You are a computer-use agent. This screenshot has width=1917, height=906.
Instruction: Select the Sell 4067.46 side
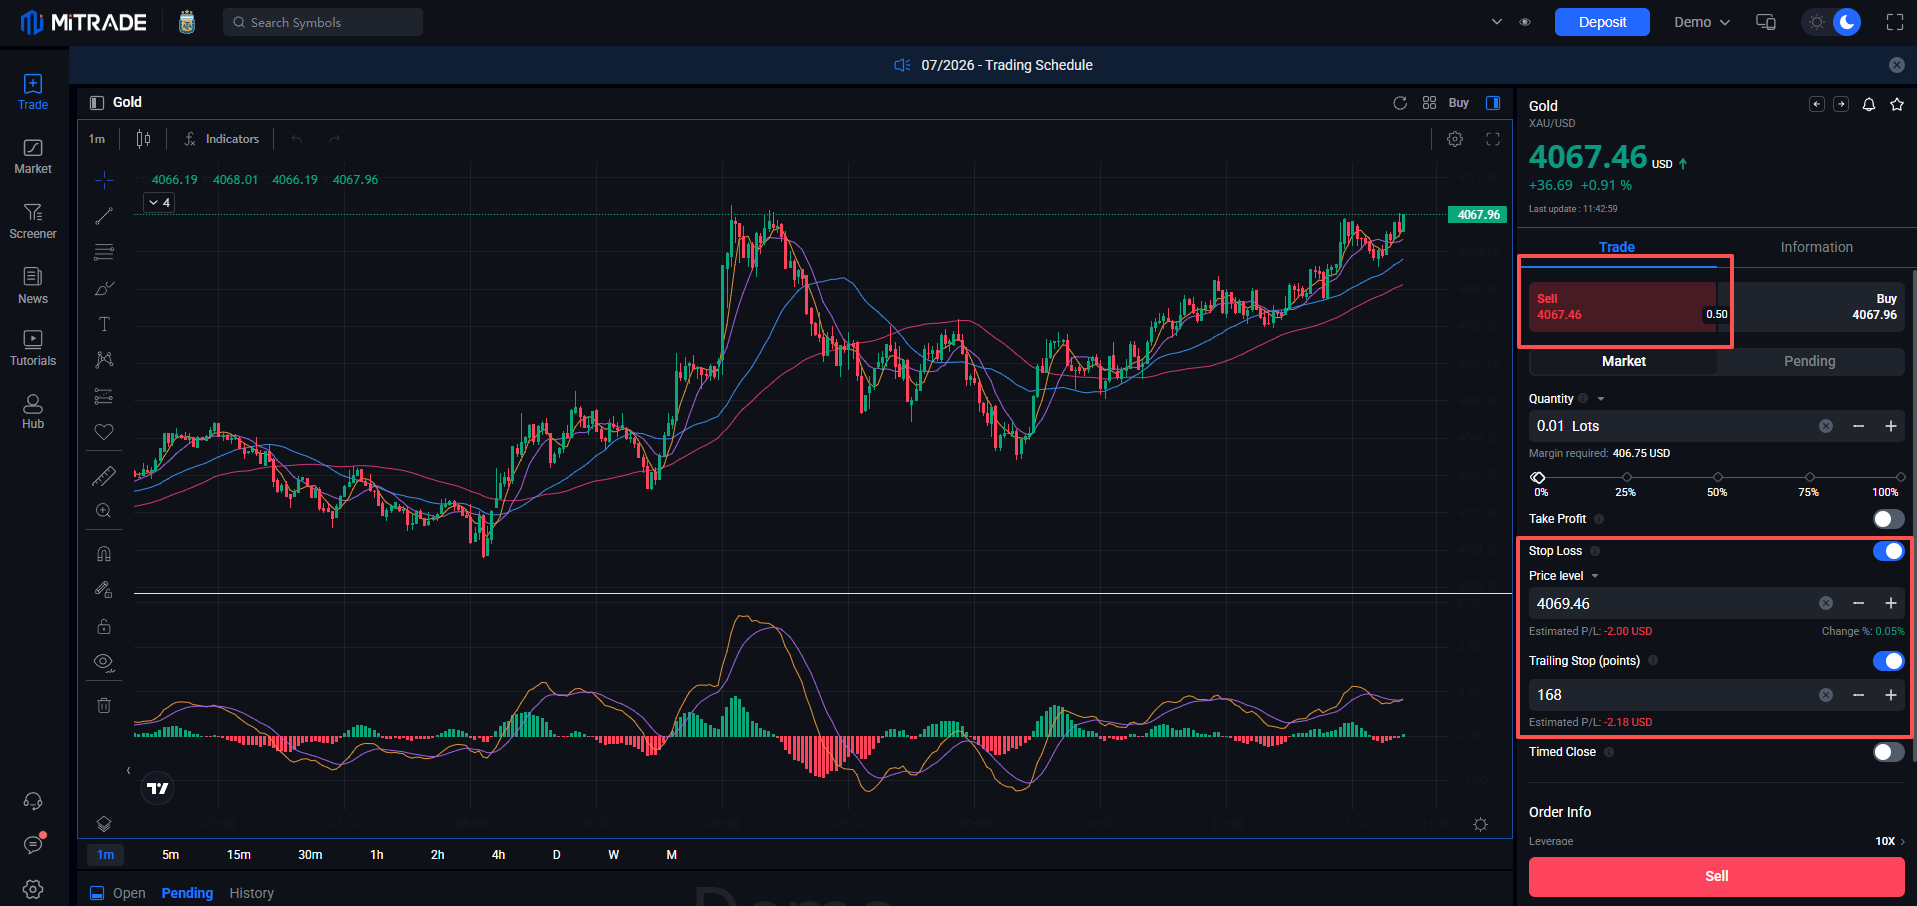pos(1621,307)
